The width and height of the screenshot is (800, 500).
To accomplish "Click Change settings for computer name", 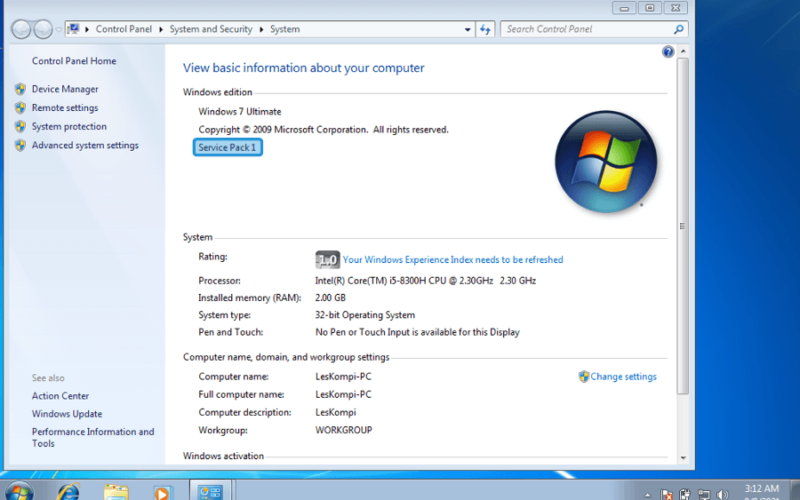I will 623,377.
